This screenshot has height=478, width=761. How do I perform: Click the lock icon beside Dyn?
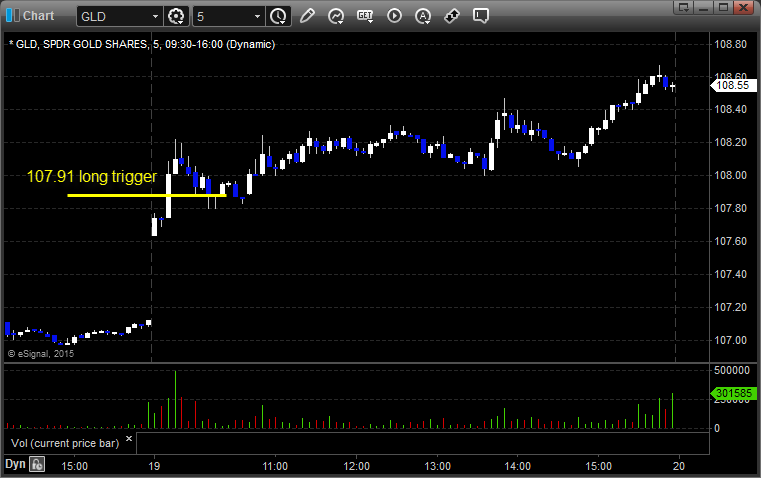(x=37, y=464)
